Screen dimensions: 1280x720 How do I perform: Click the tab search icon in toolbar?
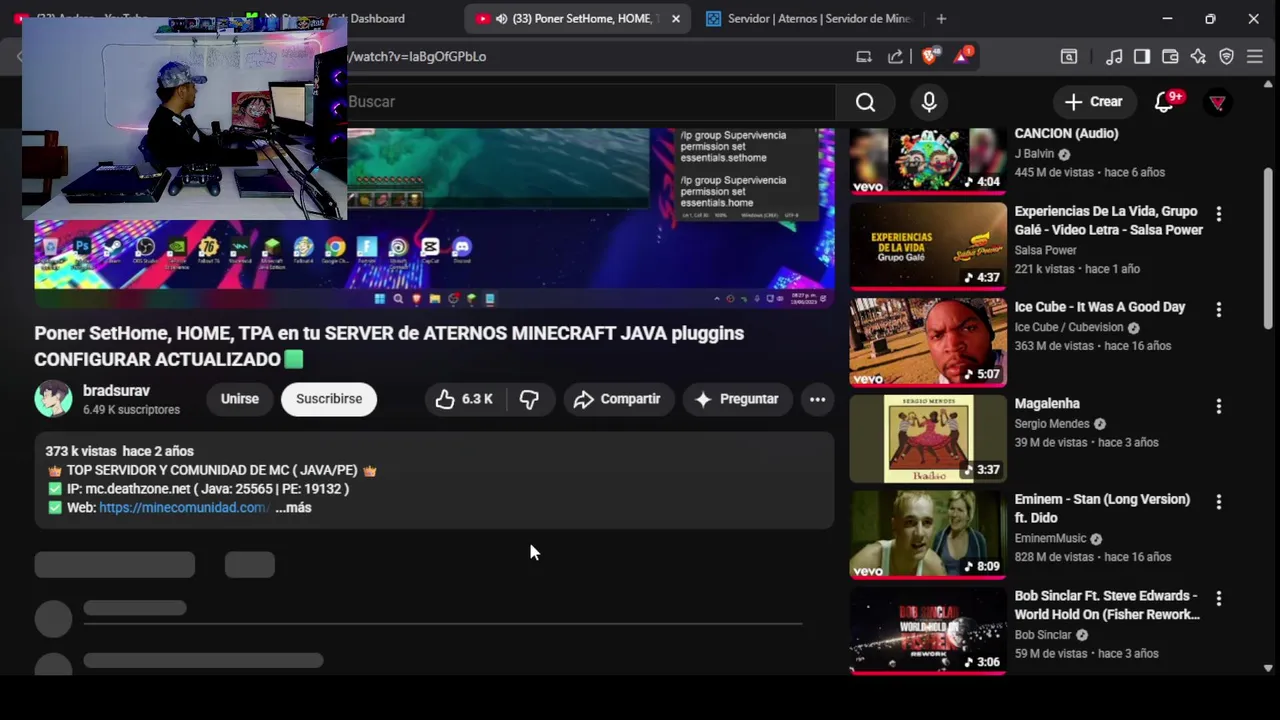[x=1069, y=57]
